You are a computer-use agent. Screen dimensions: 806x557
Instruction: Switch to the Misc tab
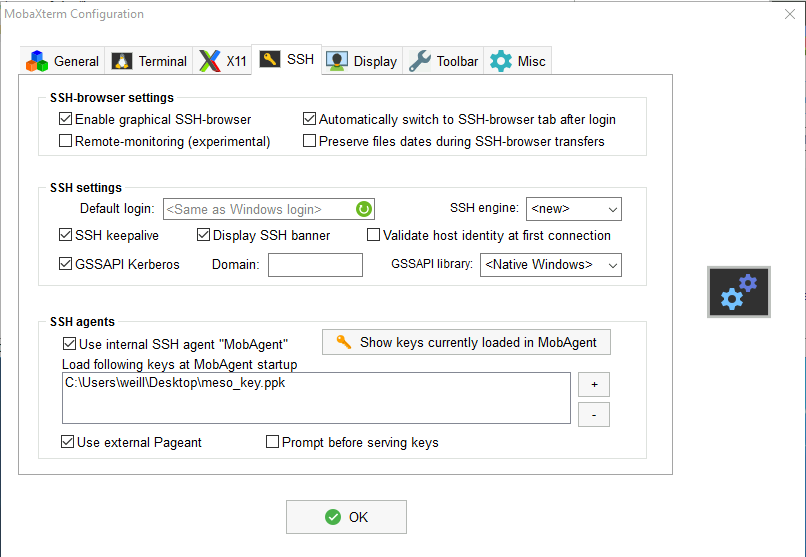click(517, 61)
